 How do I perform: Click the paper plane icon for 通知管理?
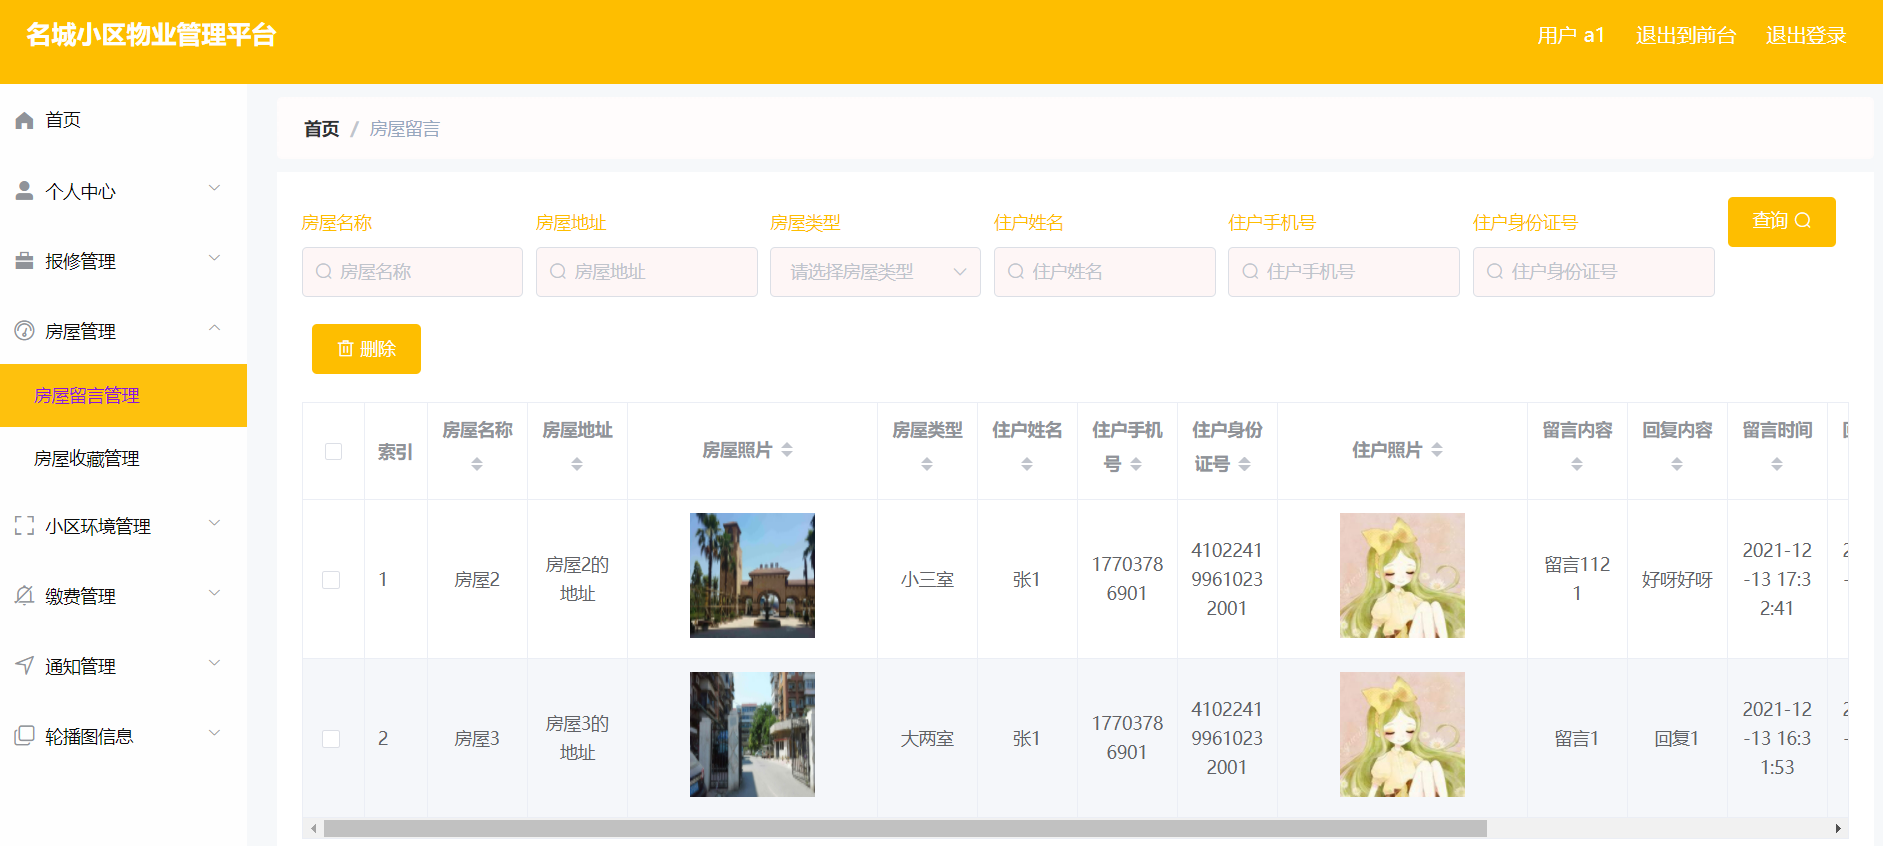coord(25,665)
